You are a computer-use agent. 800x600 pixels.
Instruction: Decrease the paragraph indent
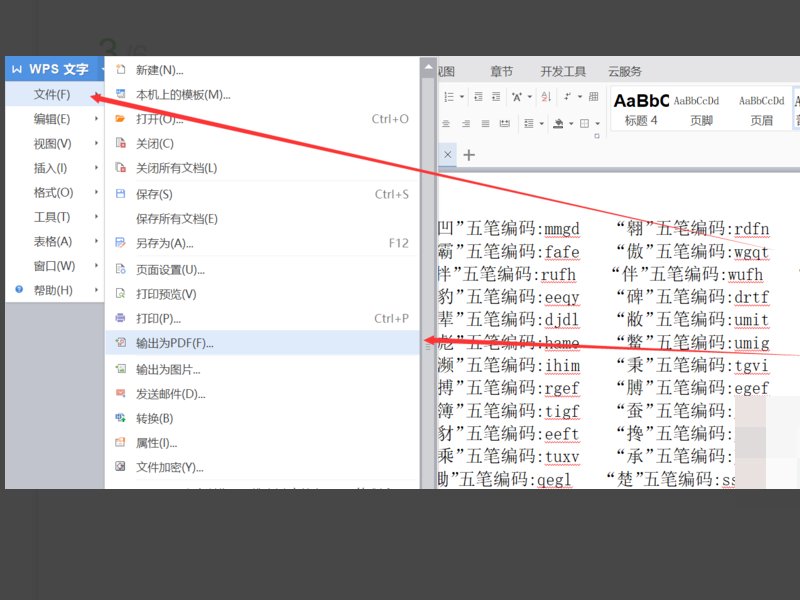[479, 97]
